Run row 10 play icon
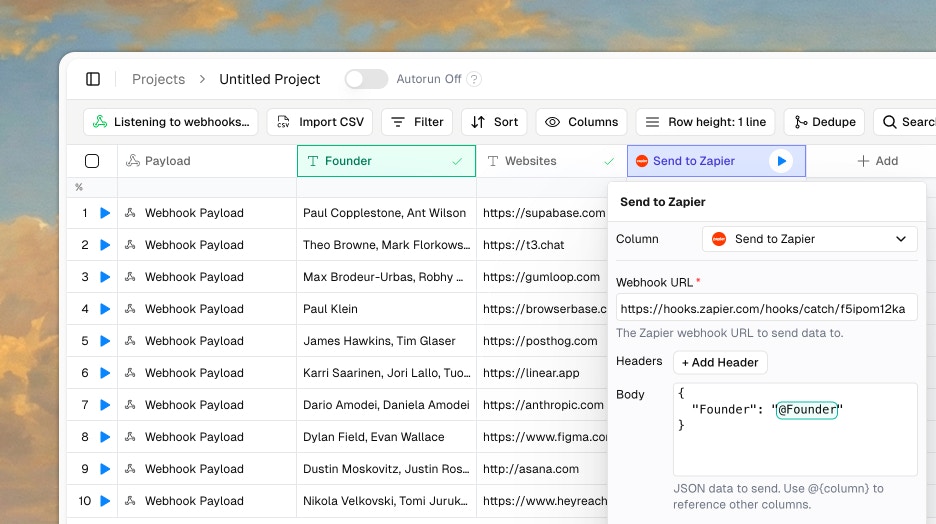This screenshot has height=524, width=936. (105, 501)
